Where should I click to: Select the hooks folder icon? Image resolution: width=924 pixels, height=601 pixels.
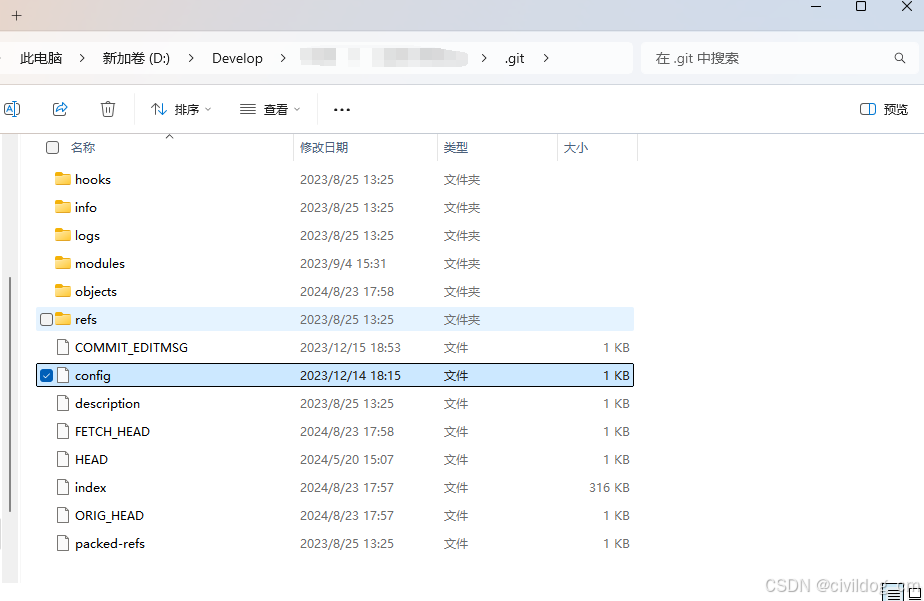coord(63,180)
